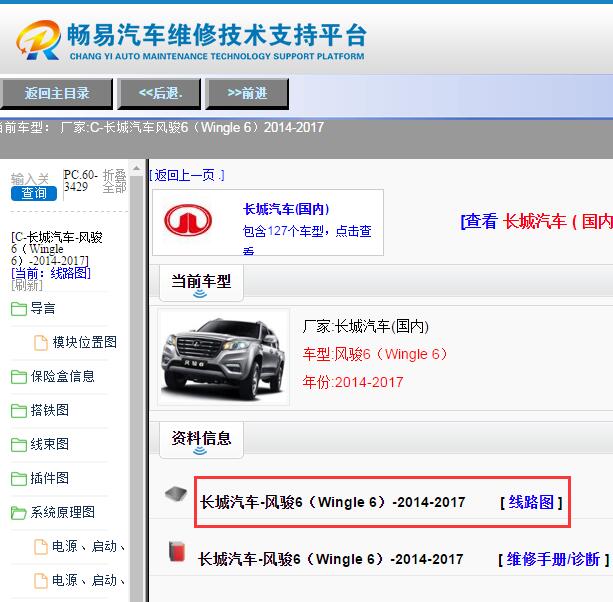Click the <<后退 back button
613x602 pixels.
pyautogui.click(x=160, y=93)
